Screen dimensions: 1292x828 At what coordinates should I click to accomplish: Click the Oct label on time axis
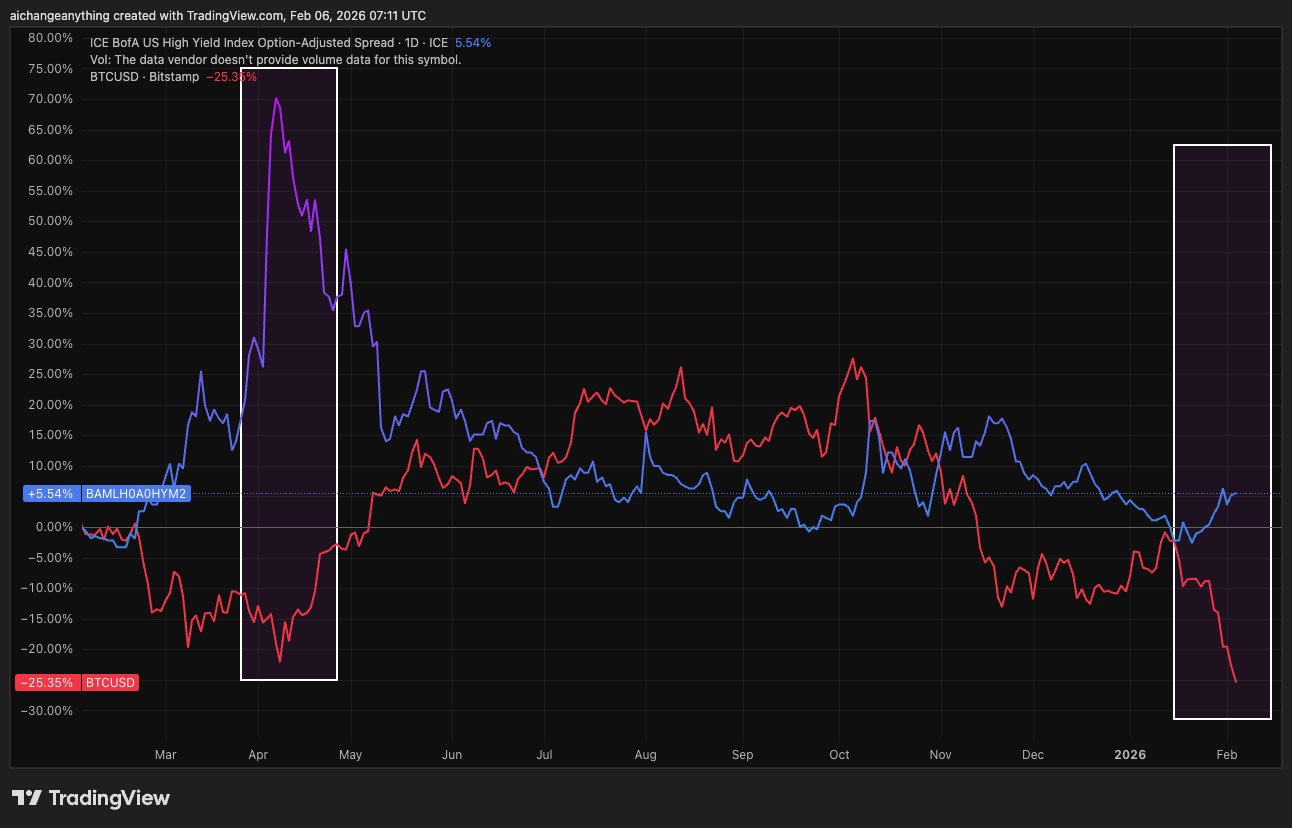(x=839, y=754)
